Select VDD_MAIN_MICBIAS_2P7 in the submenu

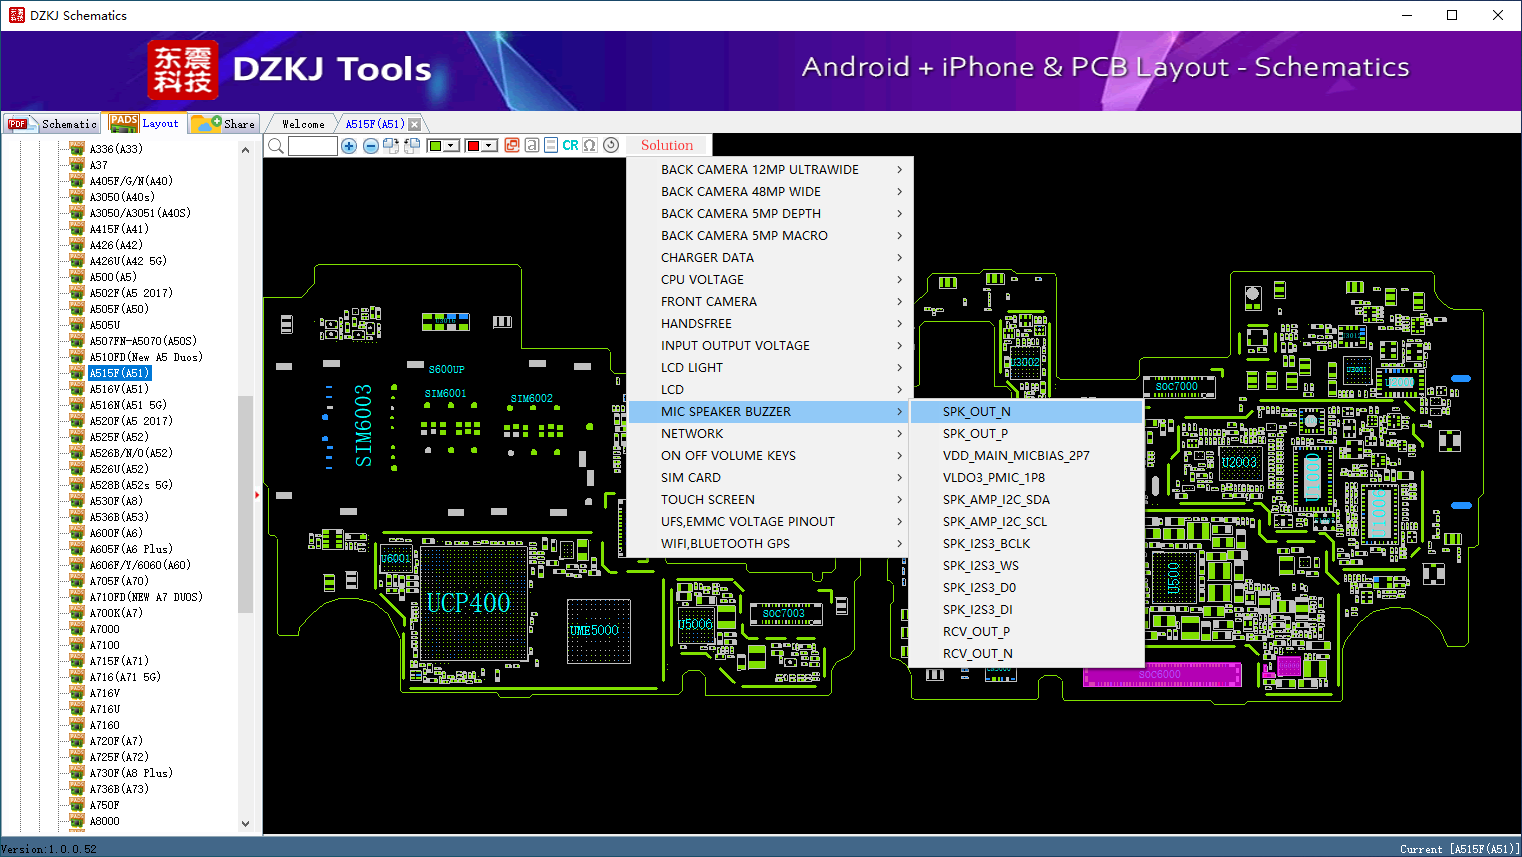(1026, 456)
